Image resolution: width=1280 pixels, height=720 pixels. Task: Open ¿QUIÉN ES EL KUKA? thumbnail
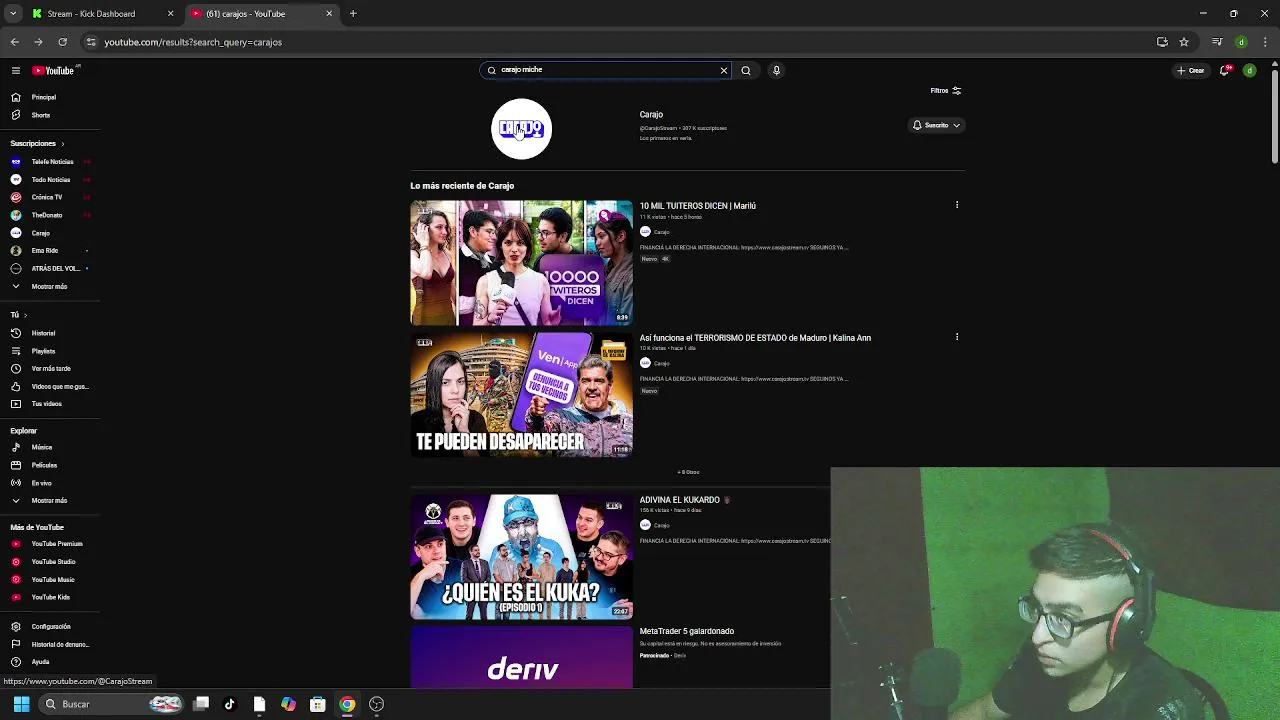[x=521, y=557]
